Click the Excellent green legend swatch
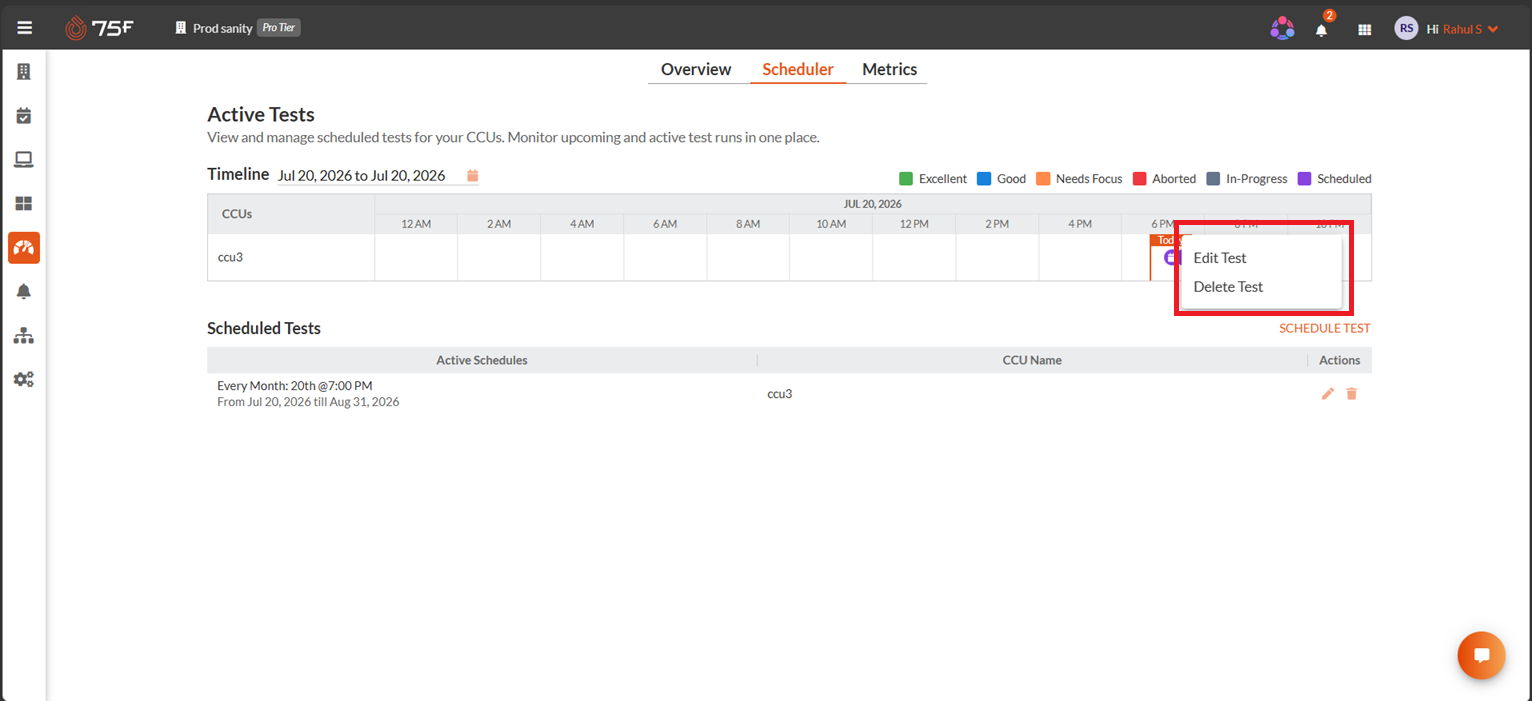 (x=906, y=179)
